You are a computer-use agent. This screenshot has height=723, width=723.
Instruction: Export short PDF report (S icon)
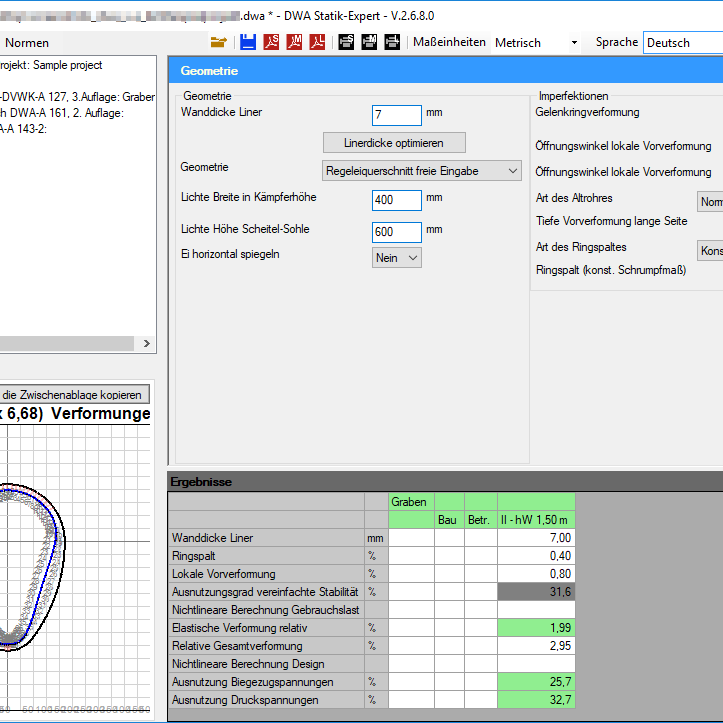click(x=271, y=42)
